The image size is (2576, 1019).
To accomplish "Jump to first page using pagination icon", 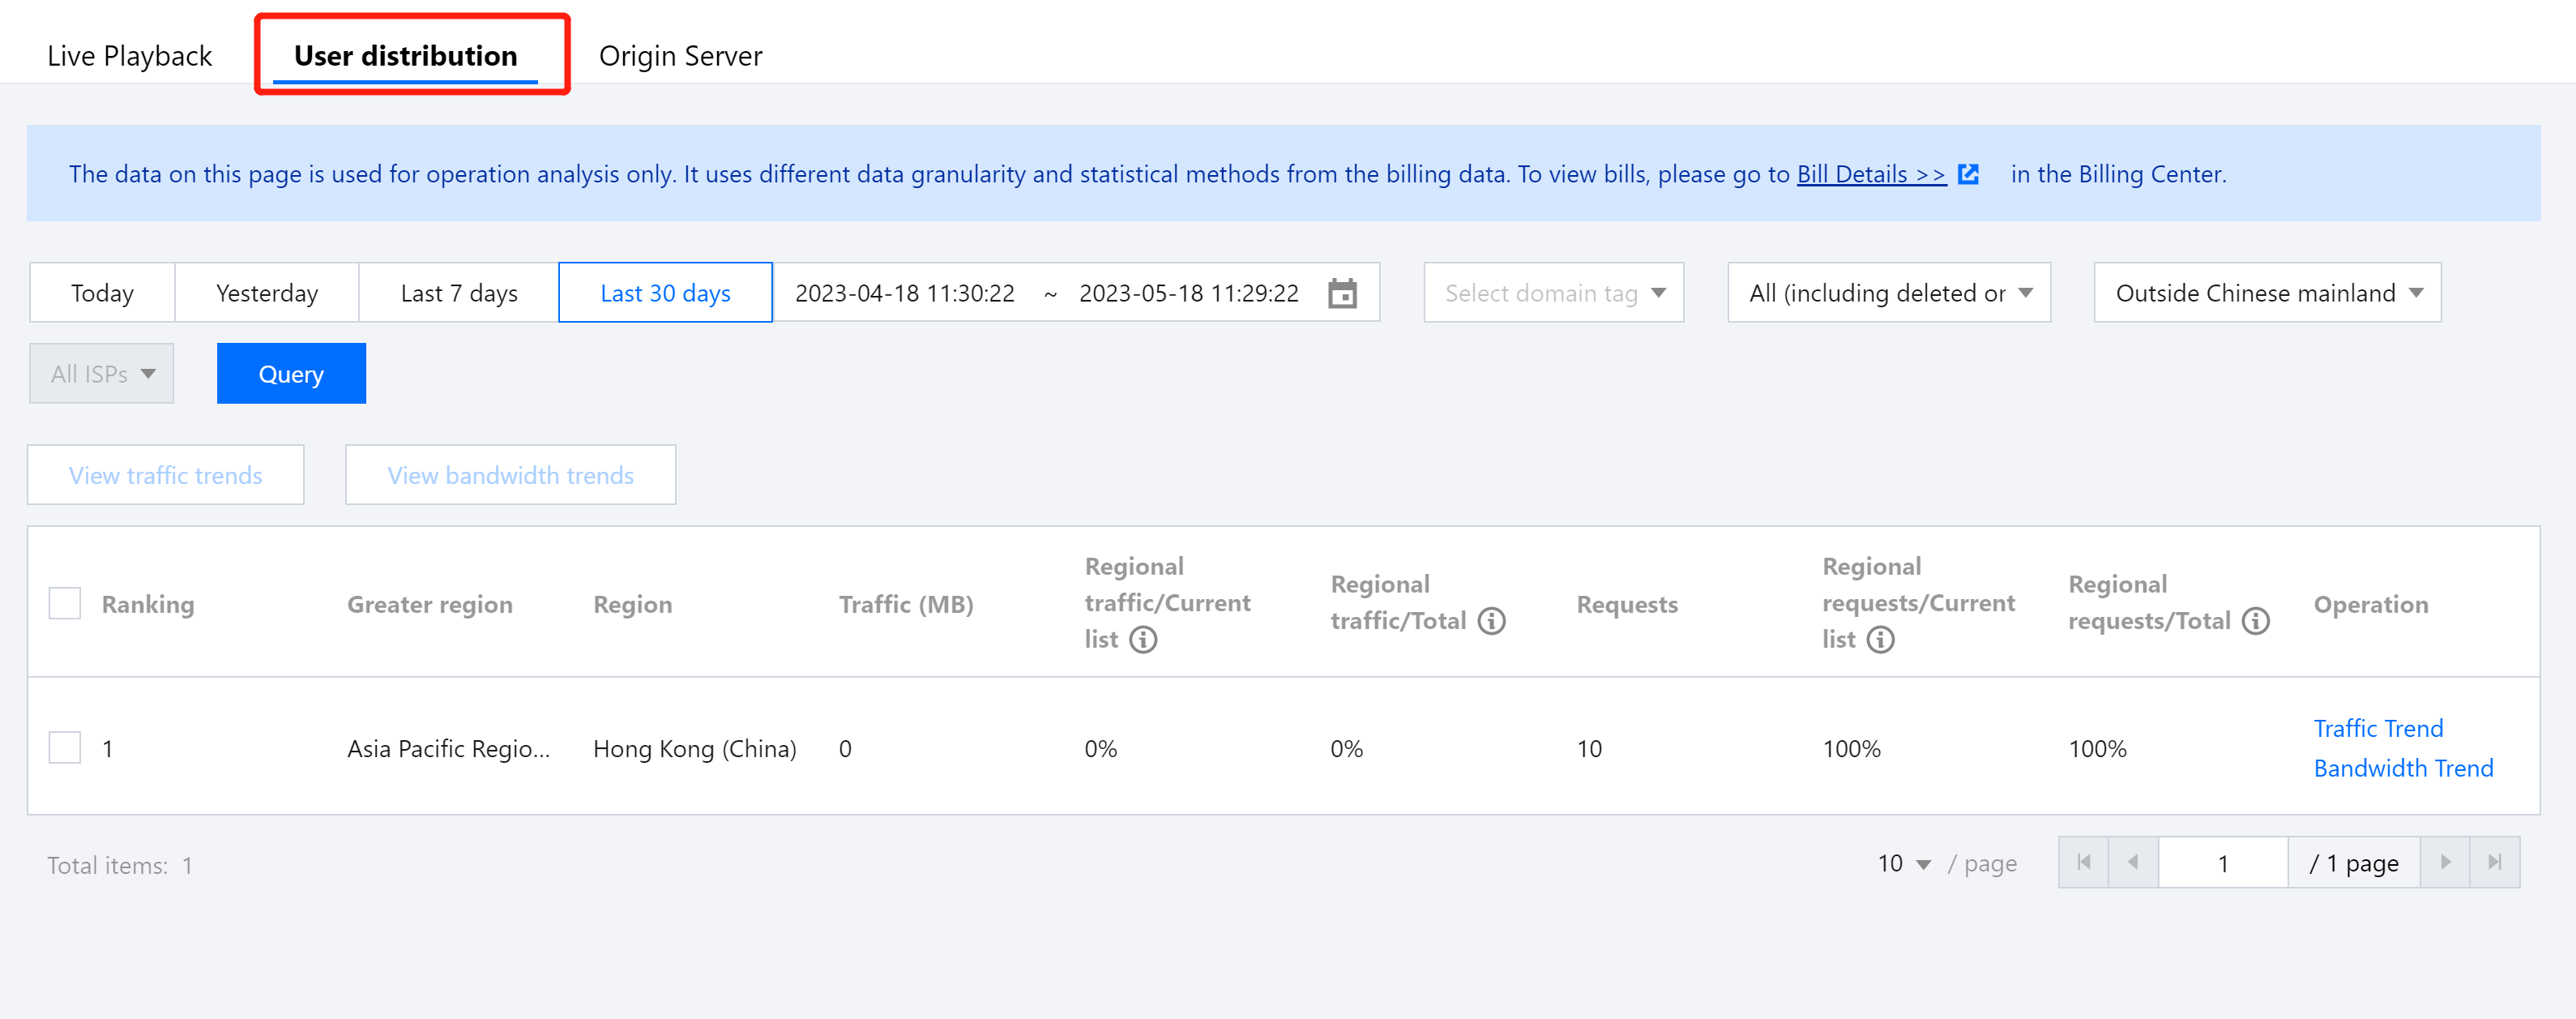I will (x=2083, y=861).
